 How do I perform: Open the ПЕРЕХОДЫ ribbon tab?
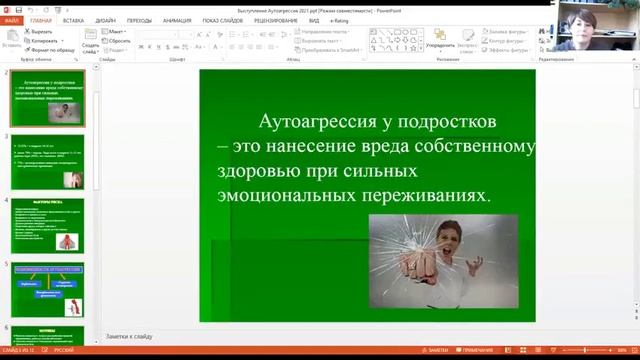tap(139, 20)
